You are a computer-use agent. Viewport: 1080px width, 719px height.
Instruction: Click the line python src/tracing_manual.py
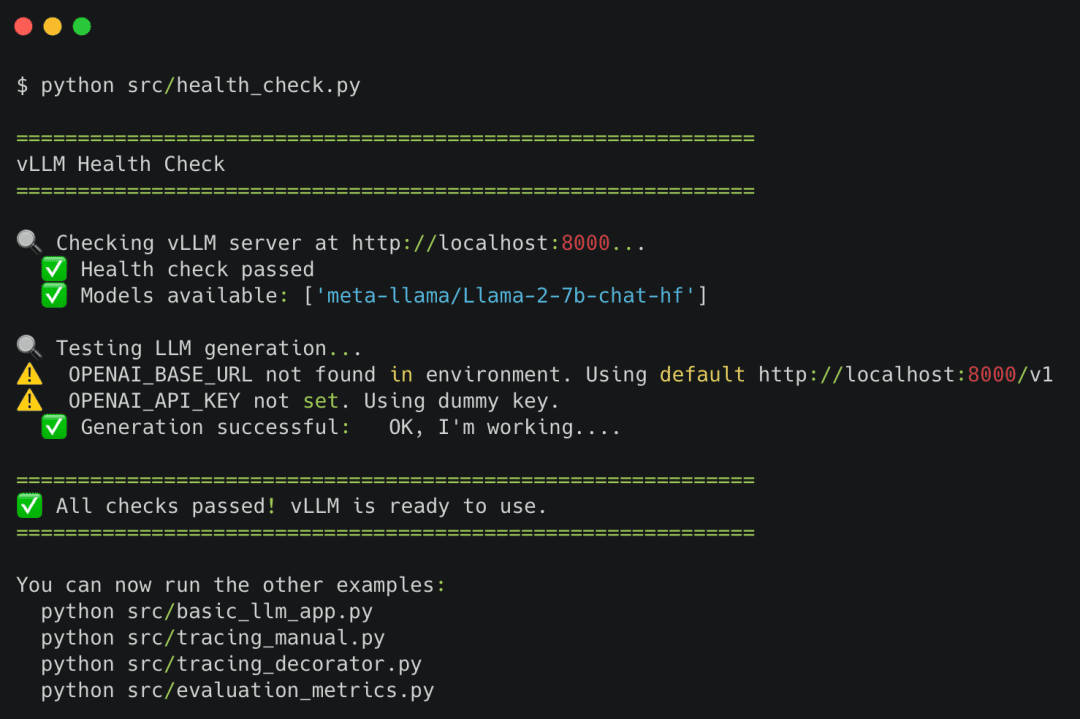click(x=213, y=638)
